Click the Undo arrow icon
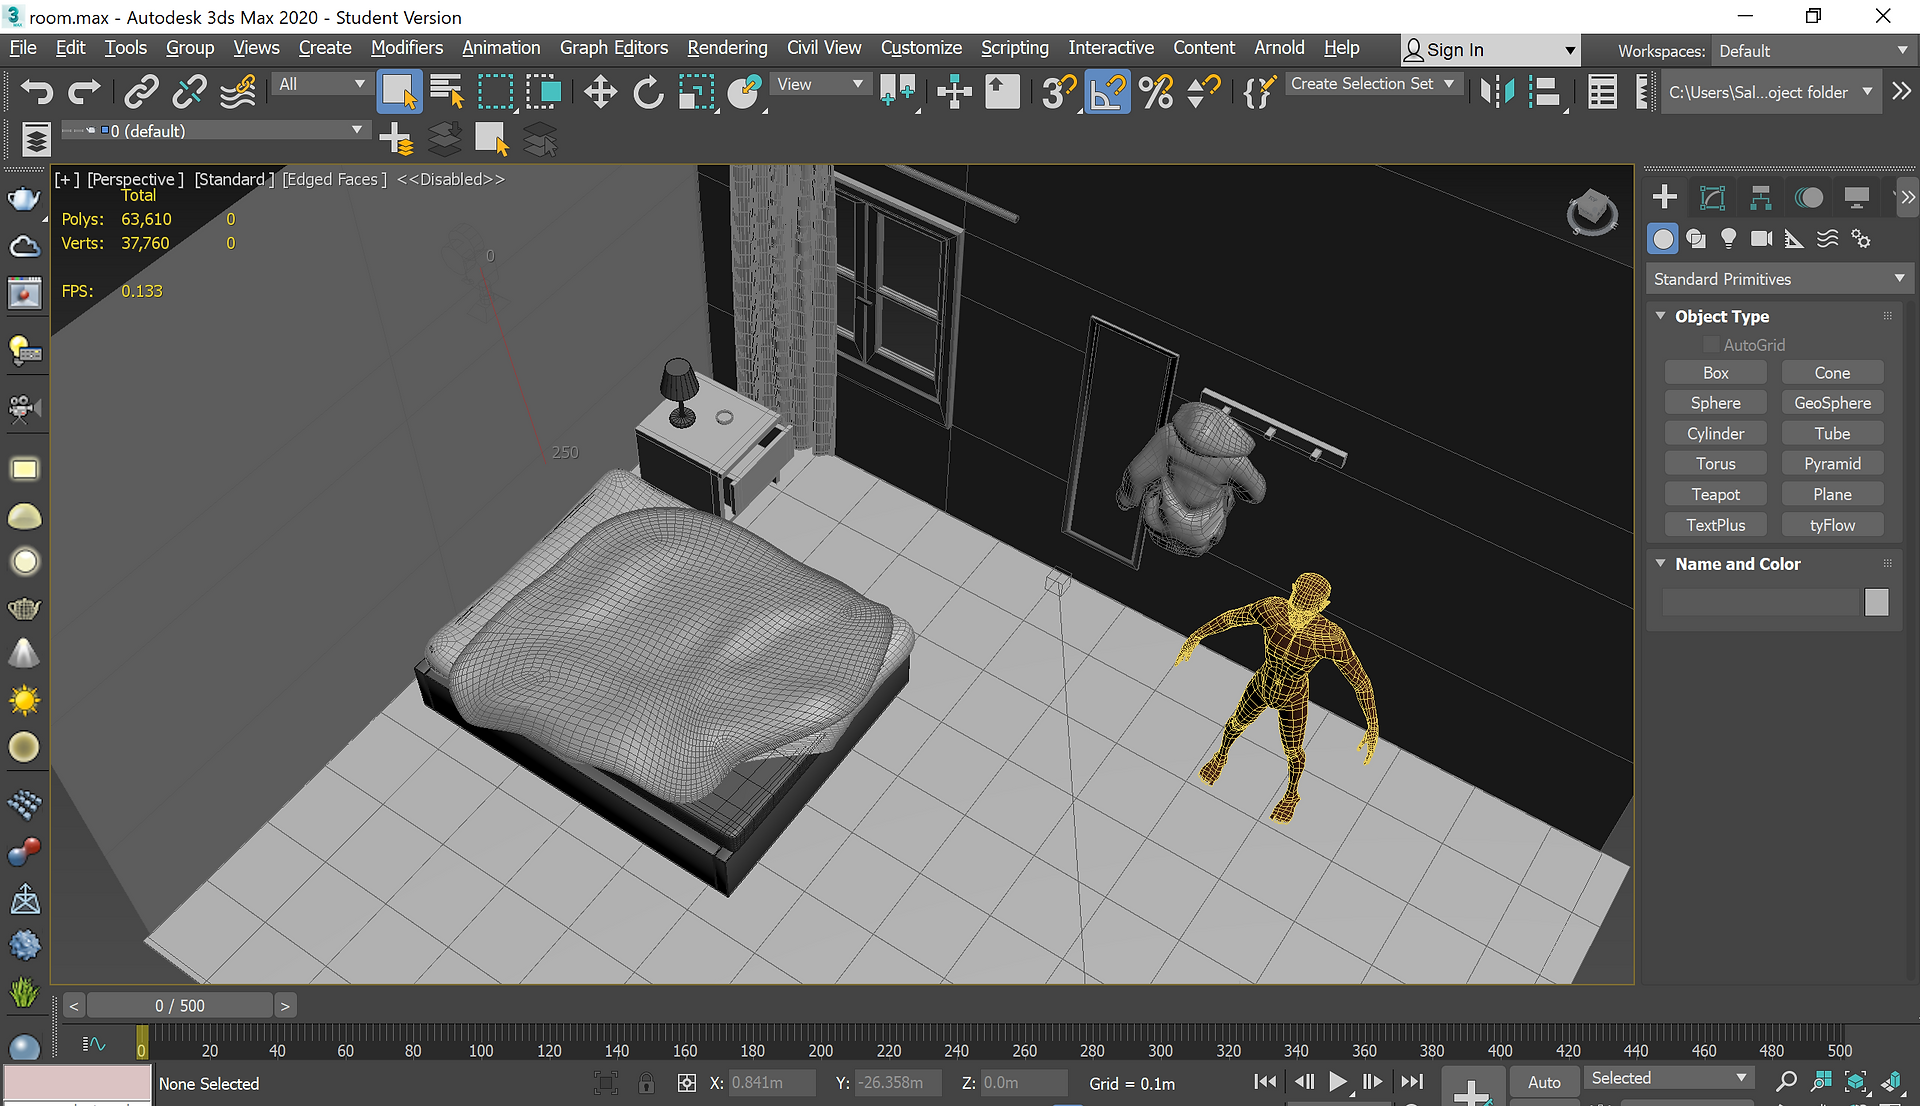 pos(37,93)
